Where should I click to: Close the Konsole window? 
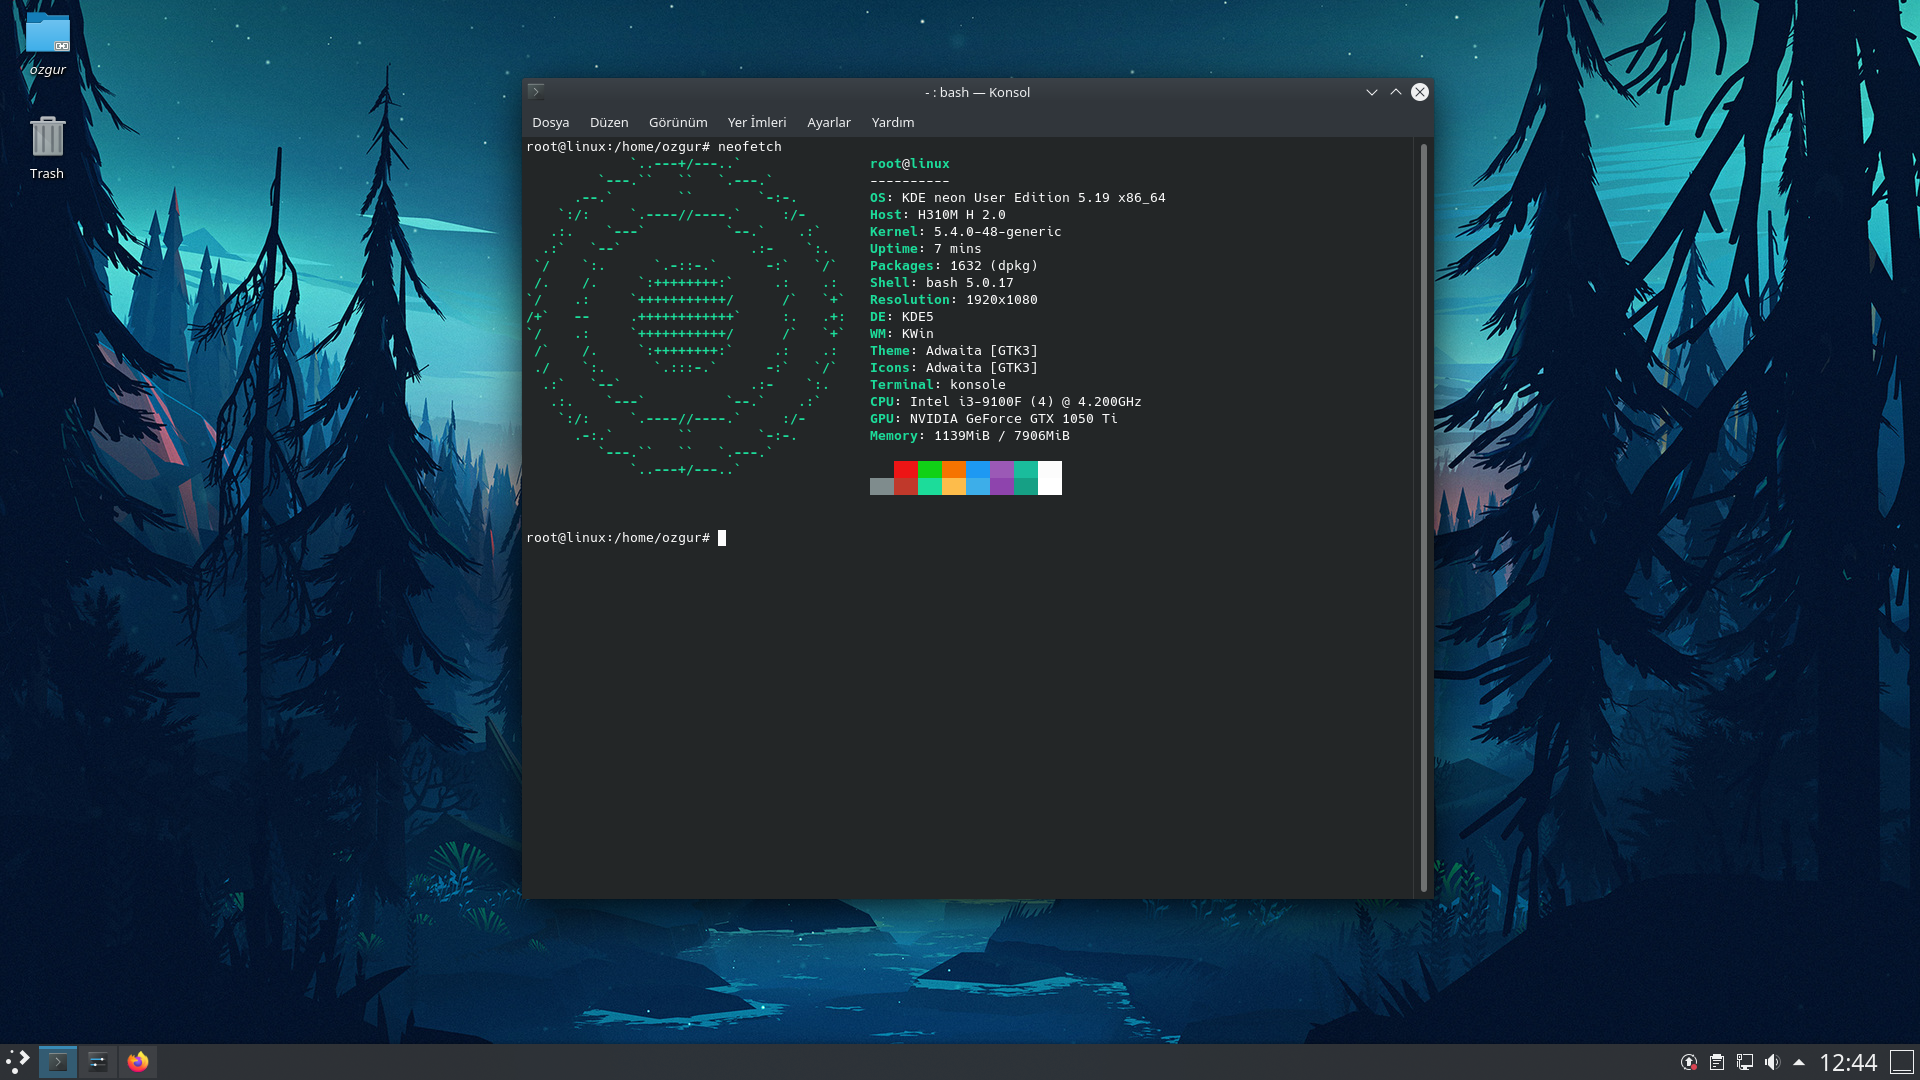pos(1420,92)
